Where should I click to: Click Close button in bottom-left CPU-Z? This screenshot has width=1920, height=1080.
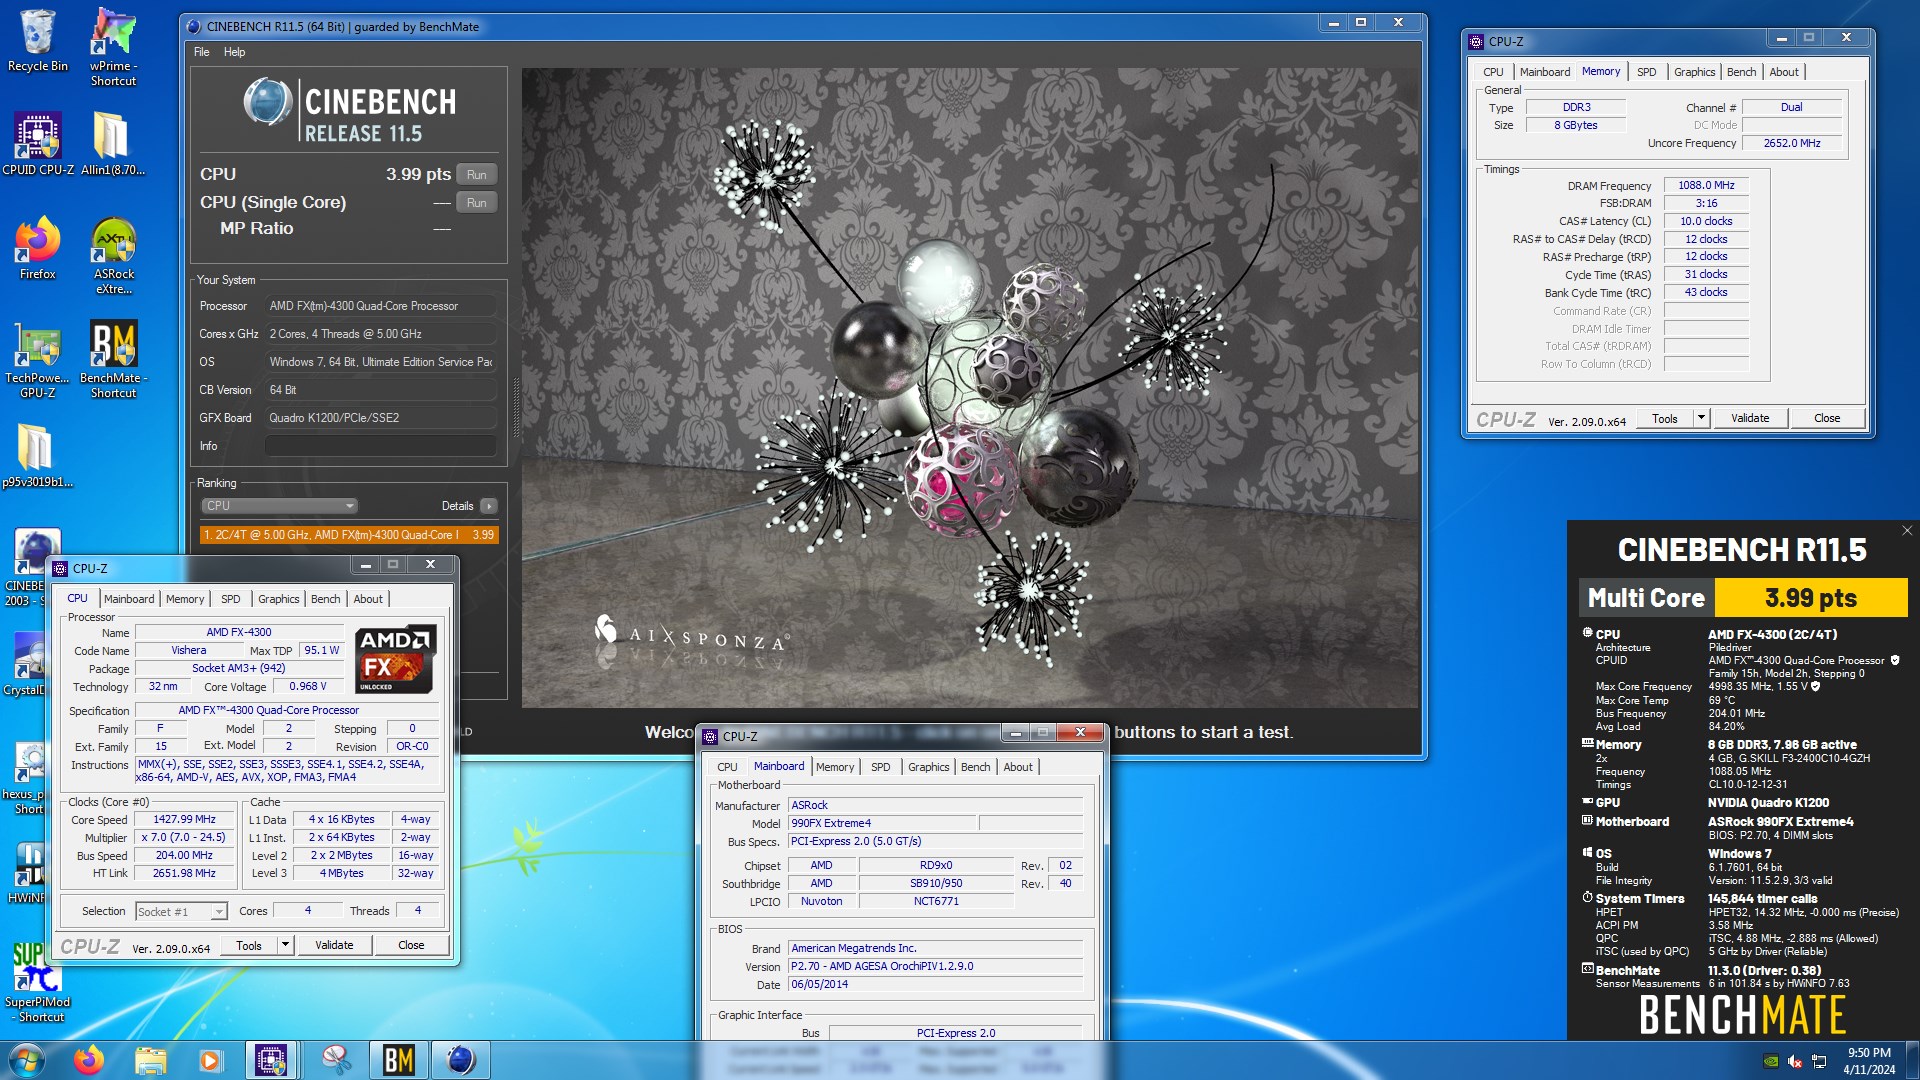pos(411,945)
